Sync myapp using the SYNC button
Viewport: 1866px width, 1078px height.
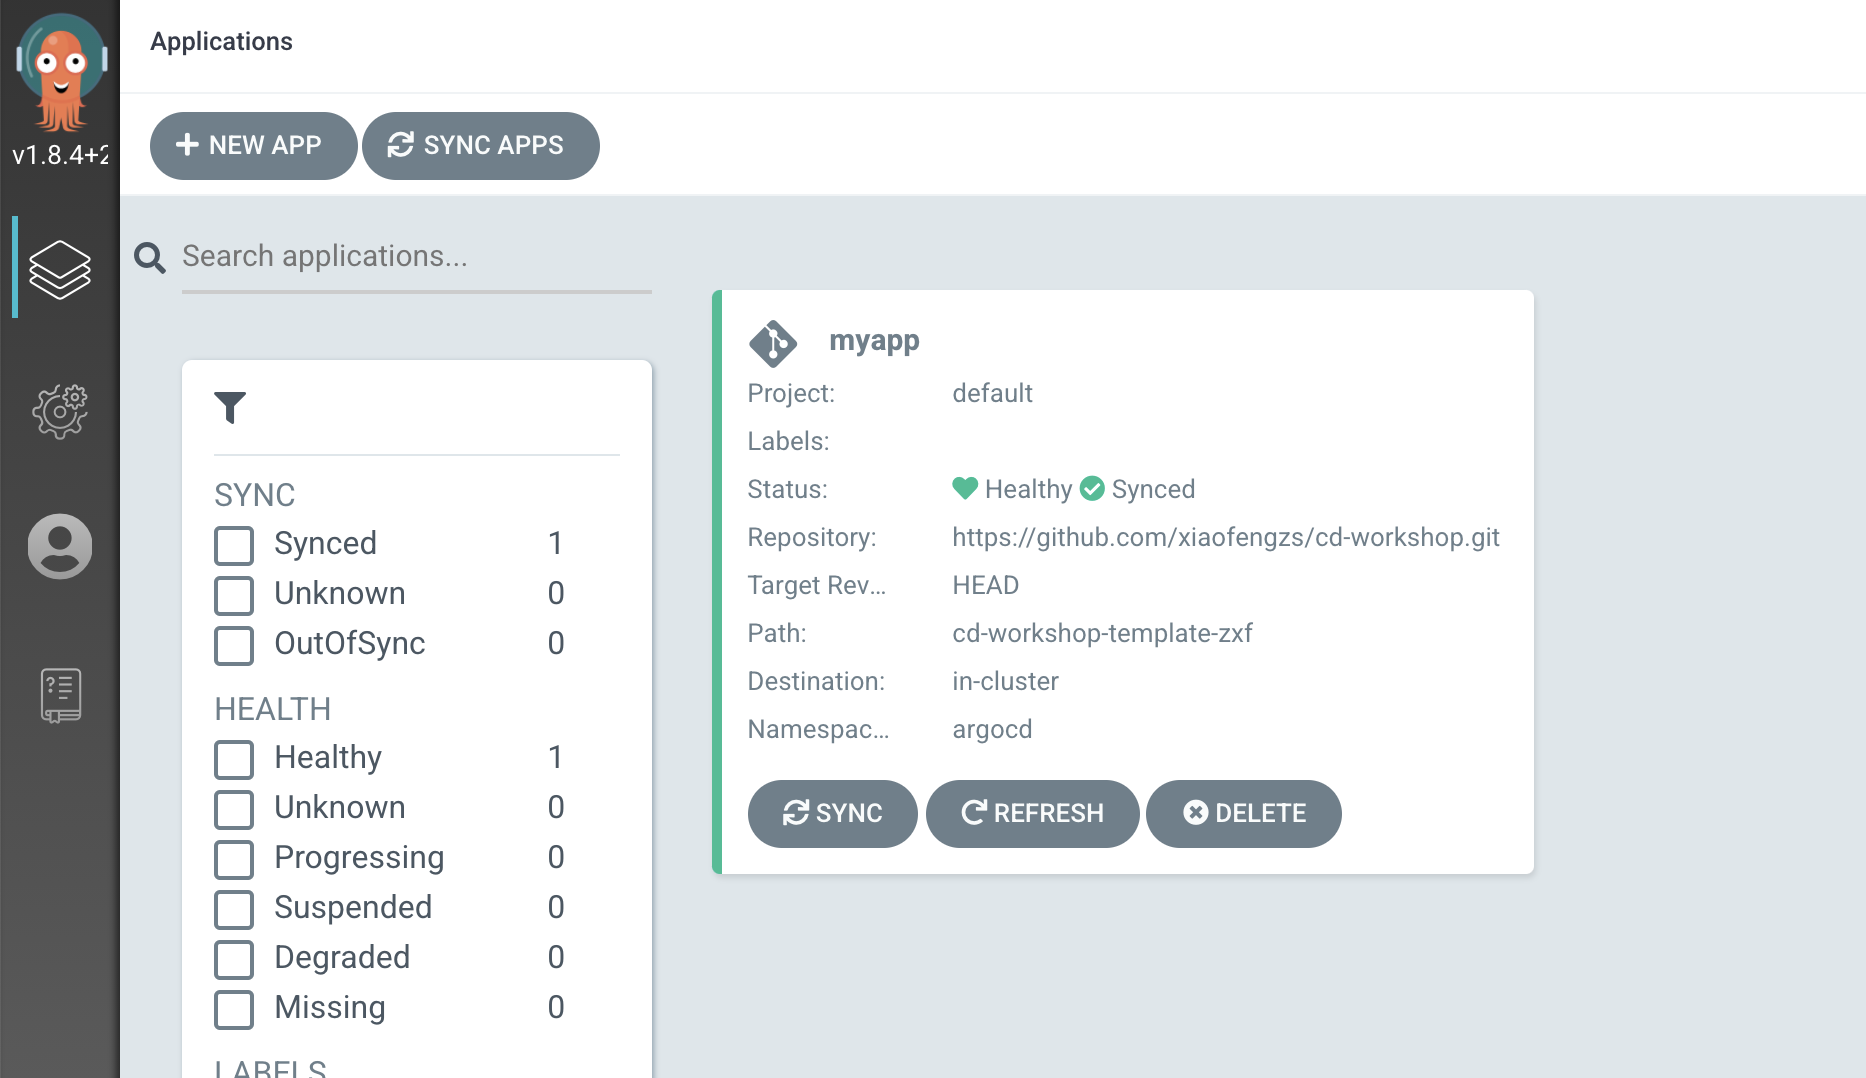[832, 814]
